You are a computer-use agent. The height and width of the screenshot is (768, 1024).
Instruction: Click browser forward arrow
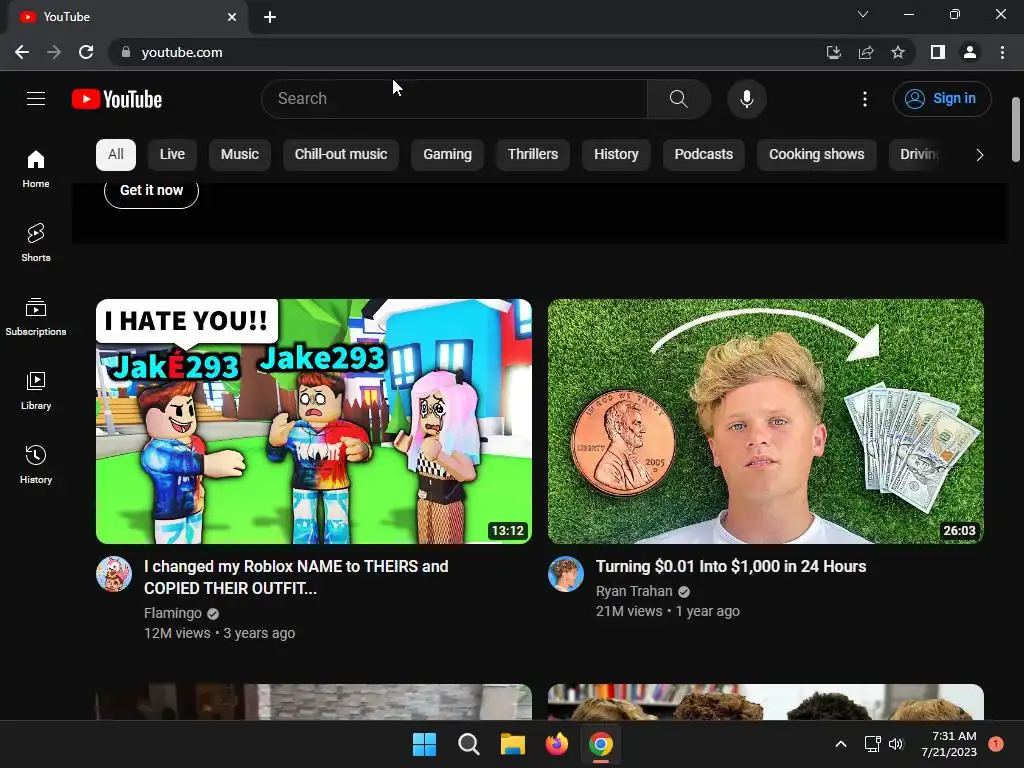[54, 52]
